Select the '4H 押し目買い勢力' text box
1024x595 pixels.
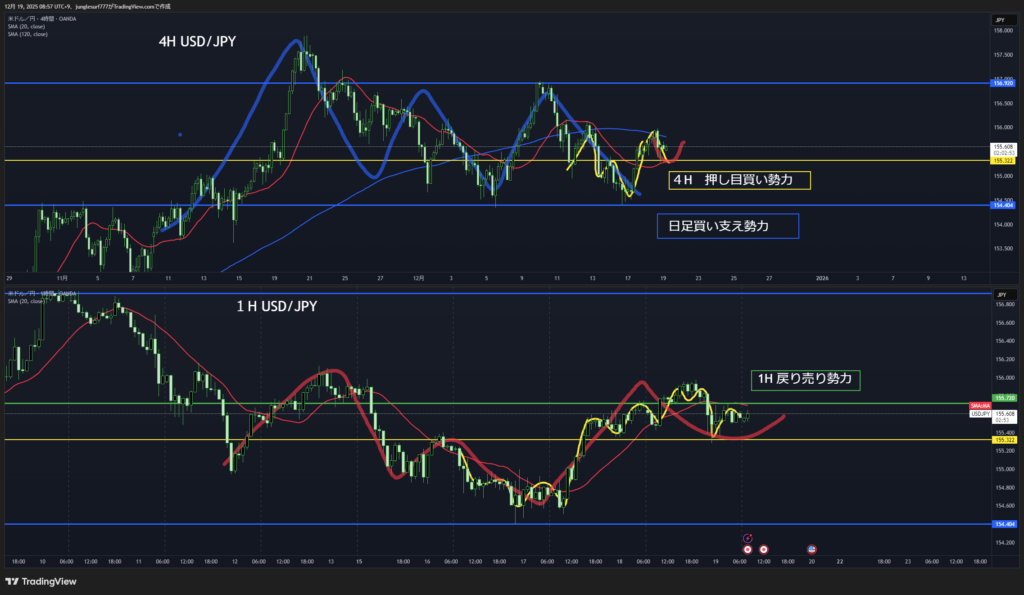click(x=739, y=181)
